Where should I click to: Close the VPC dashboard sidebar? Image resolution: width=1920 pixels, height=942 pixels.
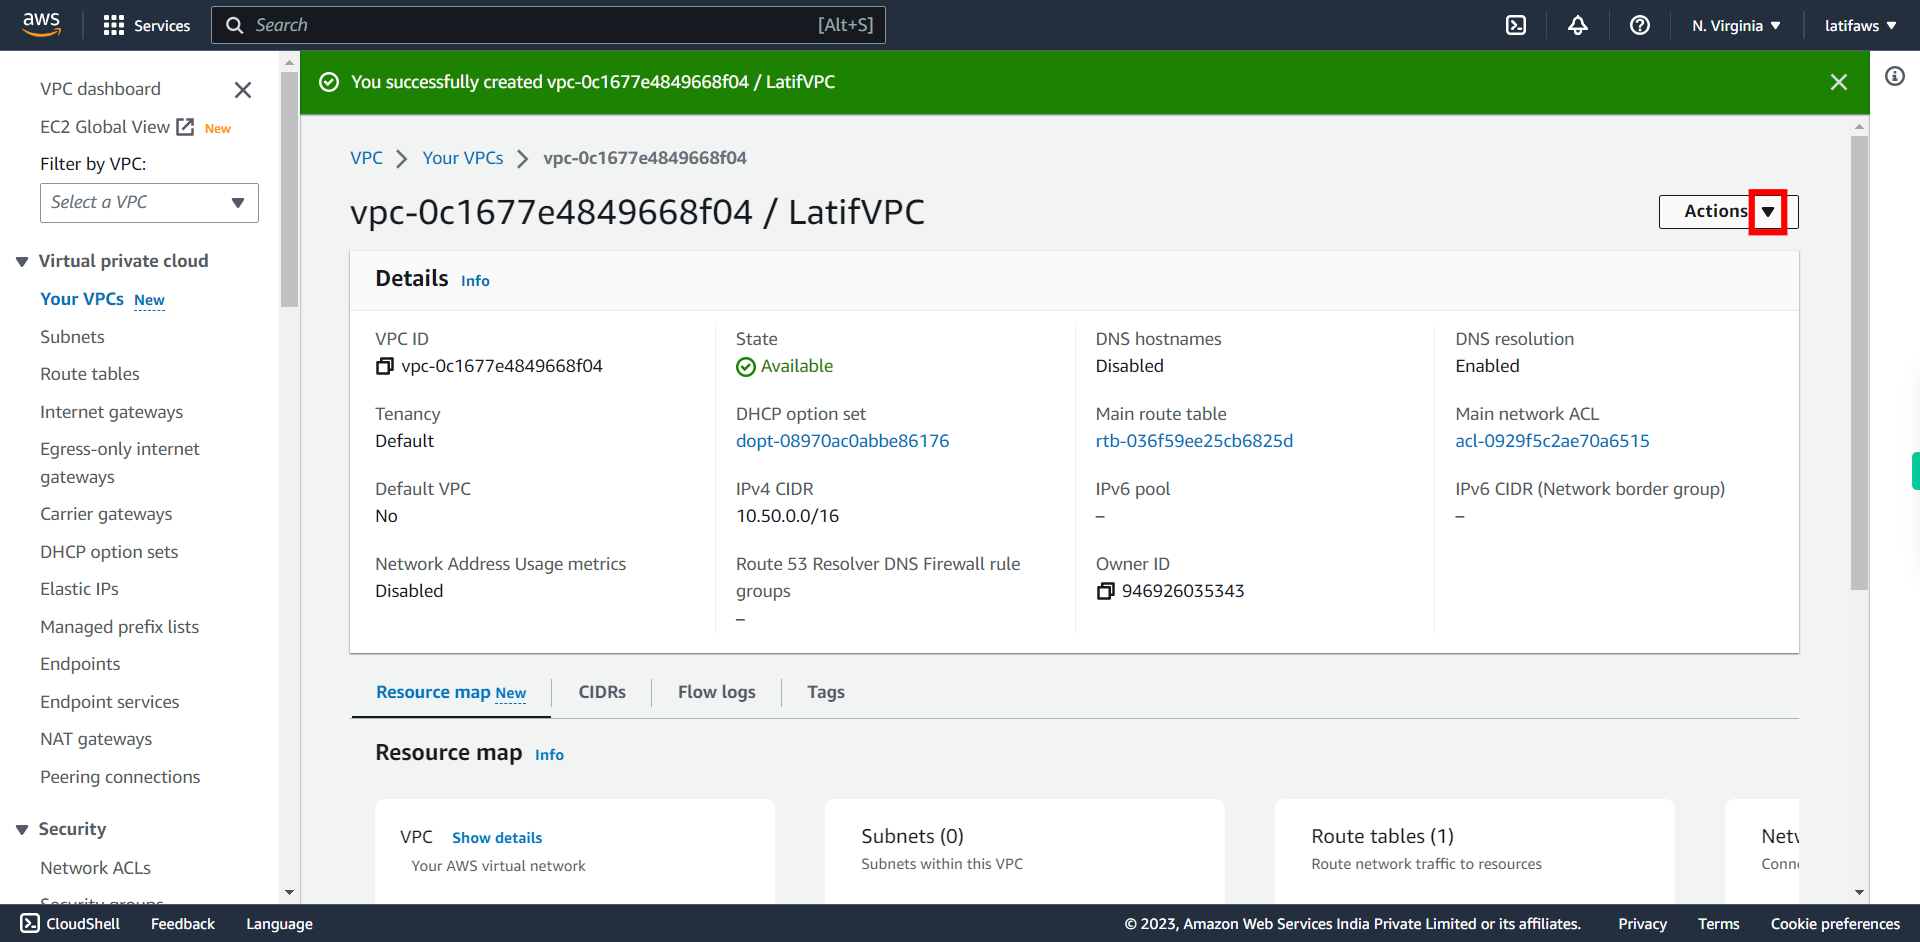(x=242, y=90)
